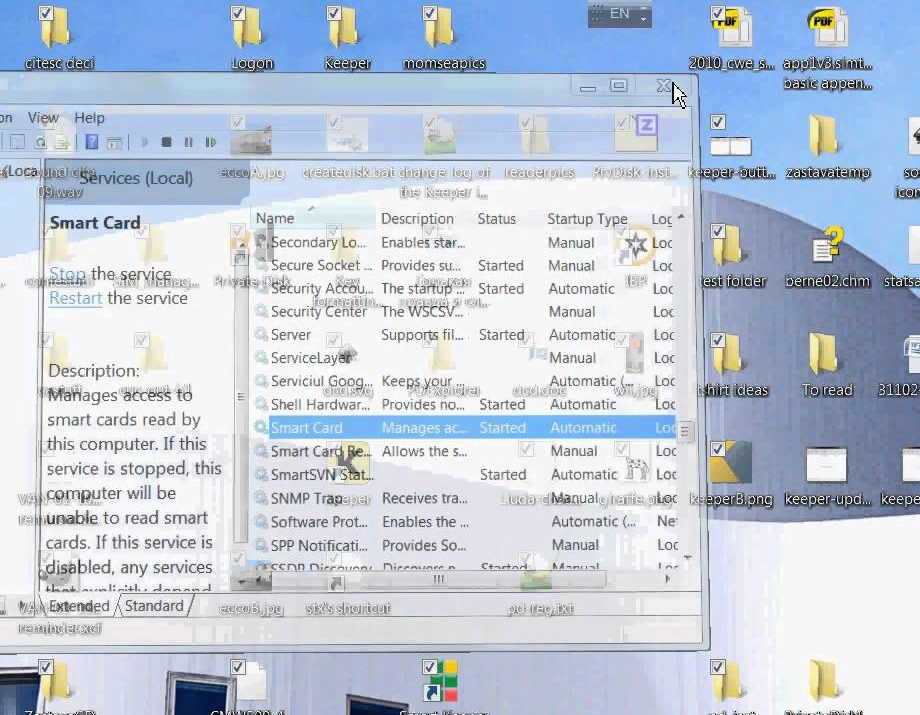Viewport: 920px width, 715px height.
Task: Click the Stop Service toolbar icon
Action: tap(167, 143)
